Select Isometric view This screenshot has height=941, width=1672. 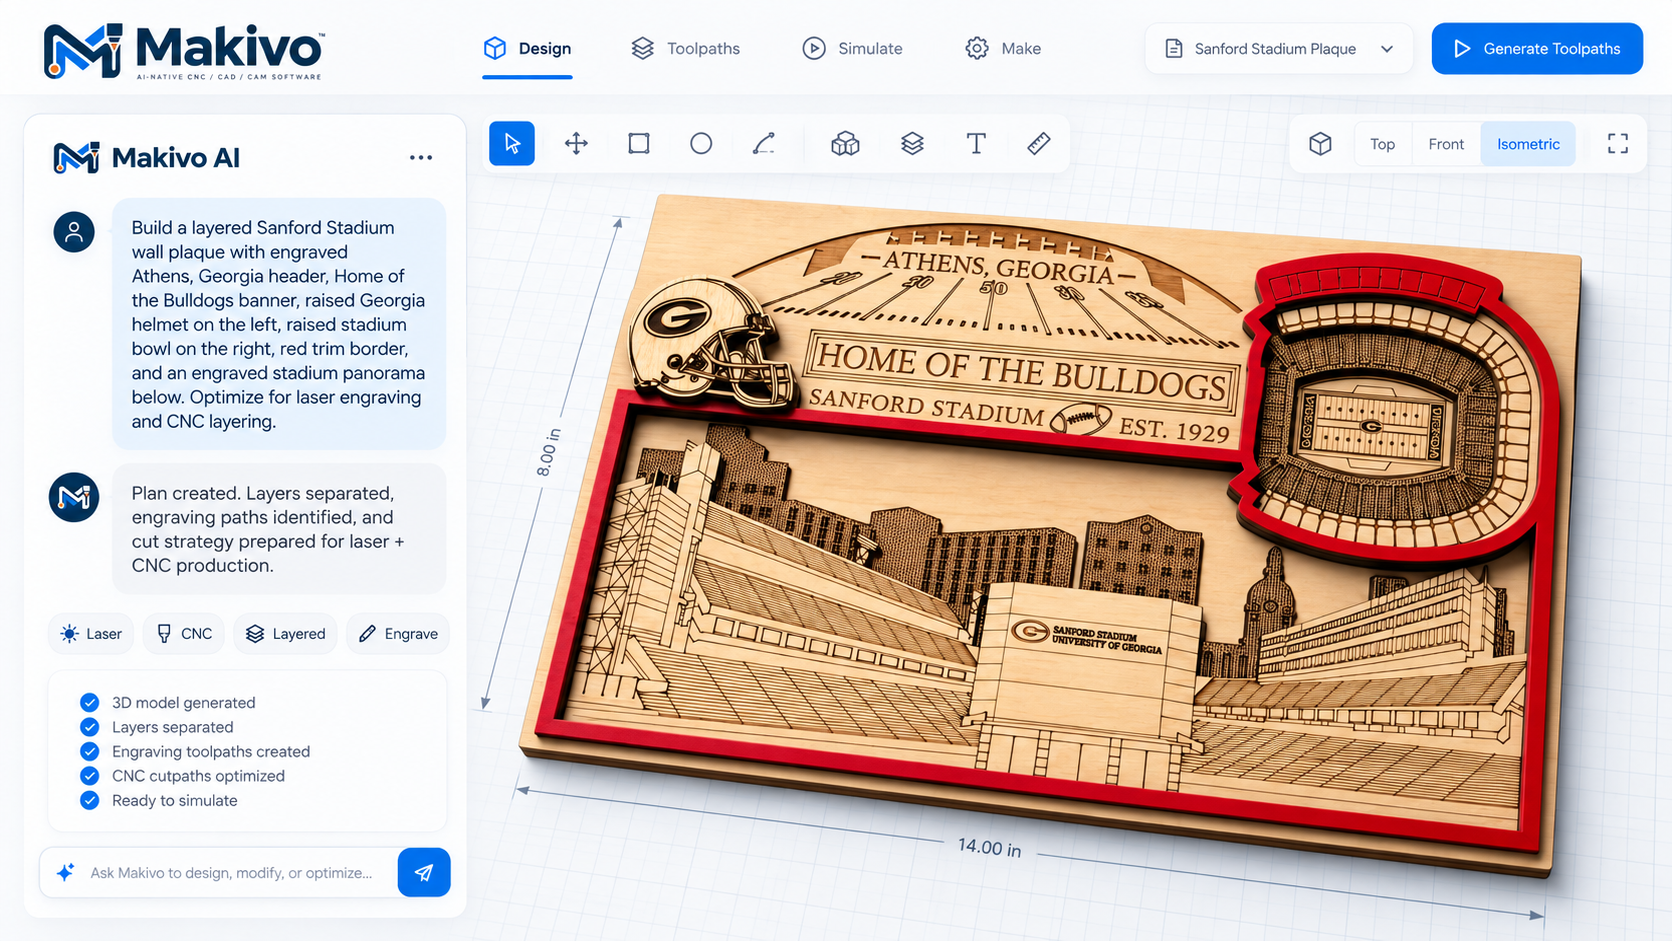[x=1528, y=144]
